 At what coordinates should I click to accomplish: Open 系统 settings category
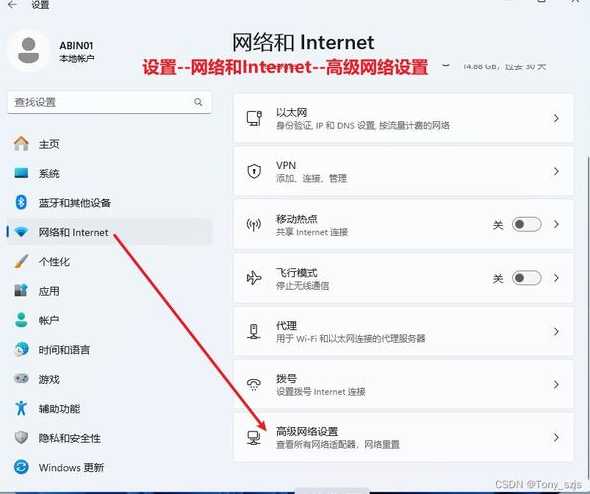point(109,173)
